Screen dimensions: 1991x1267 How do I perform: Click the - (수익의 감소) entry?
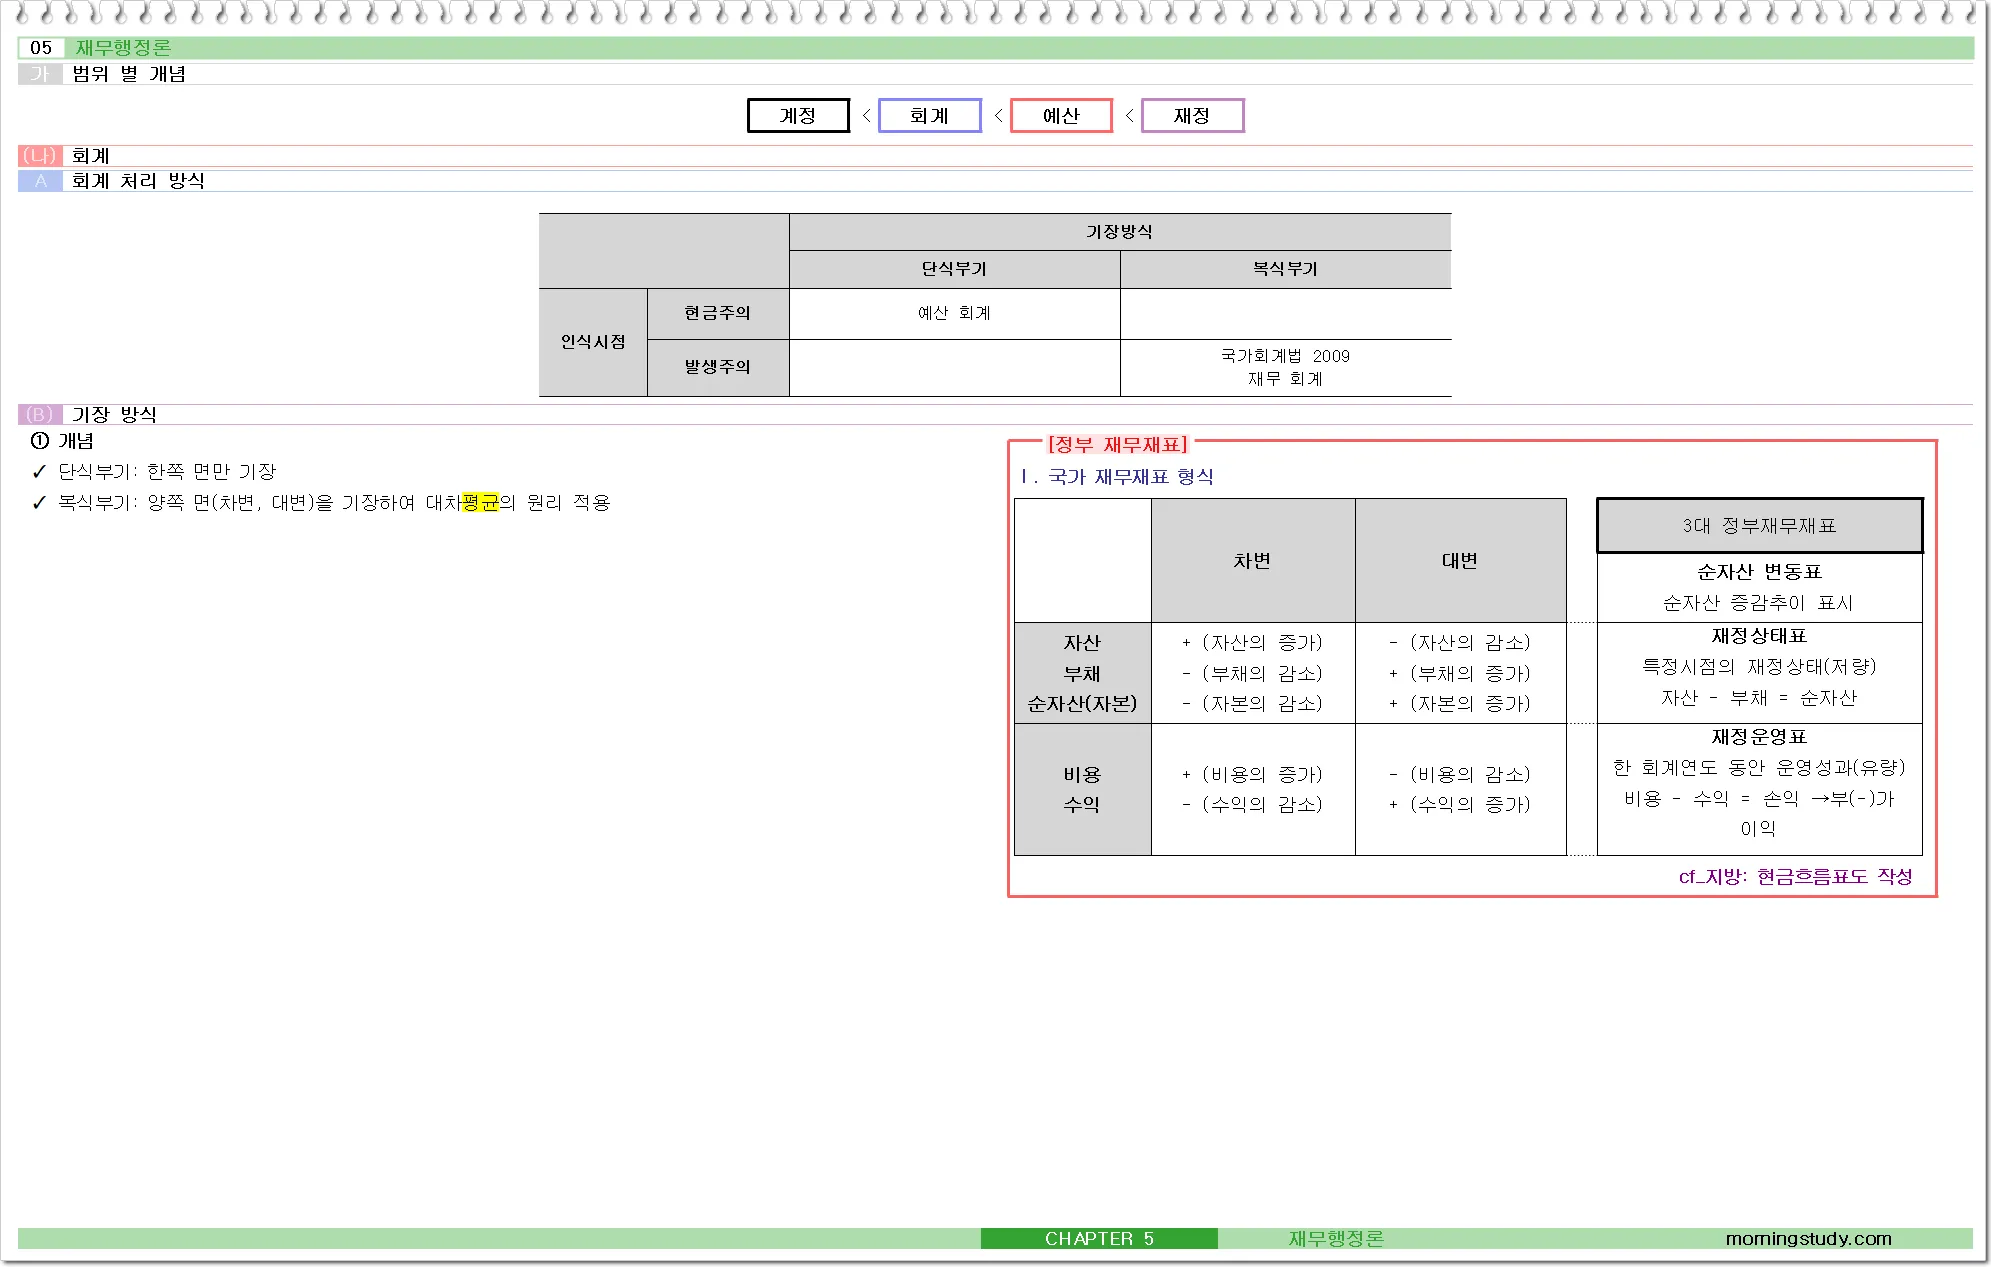[1252, 804]
